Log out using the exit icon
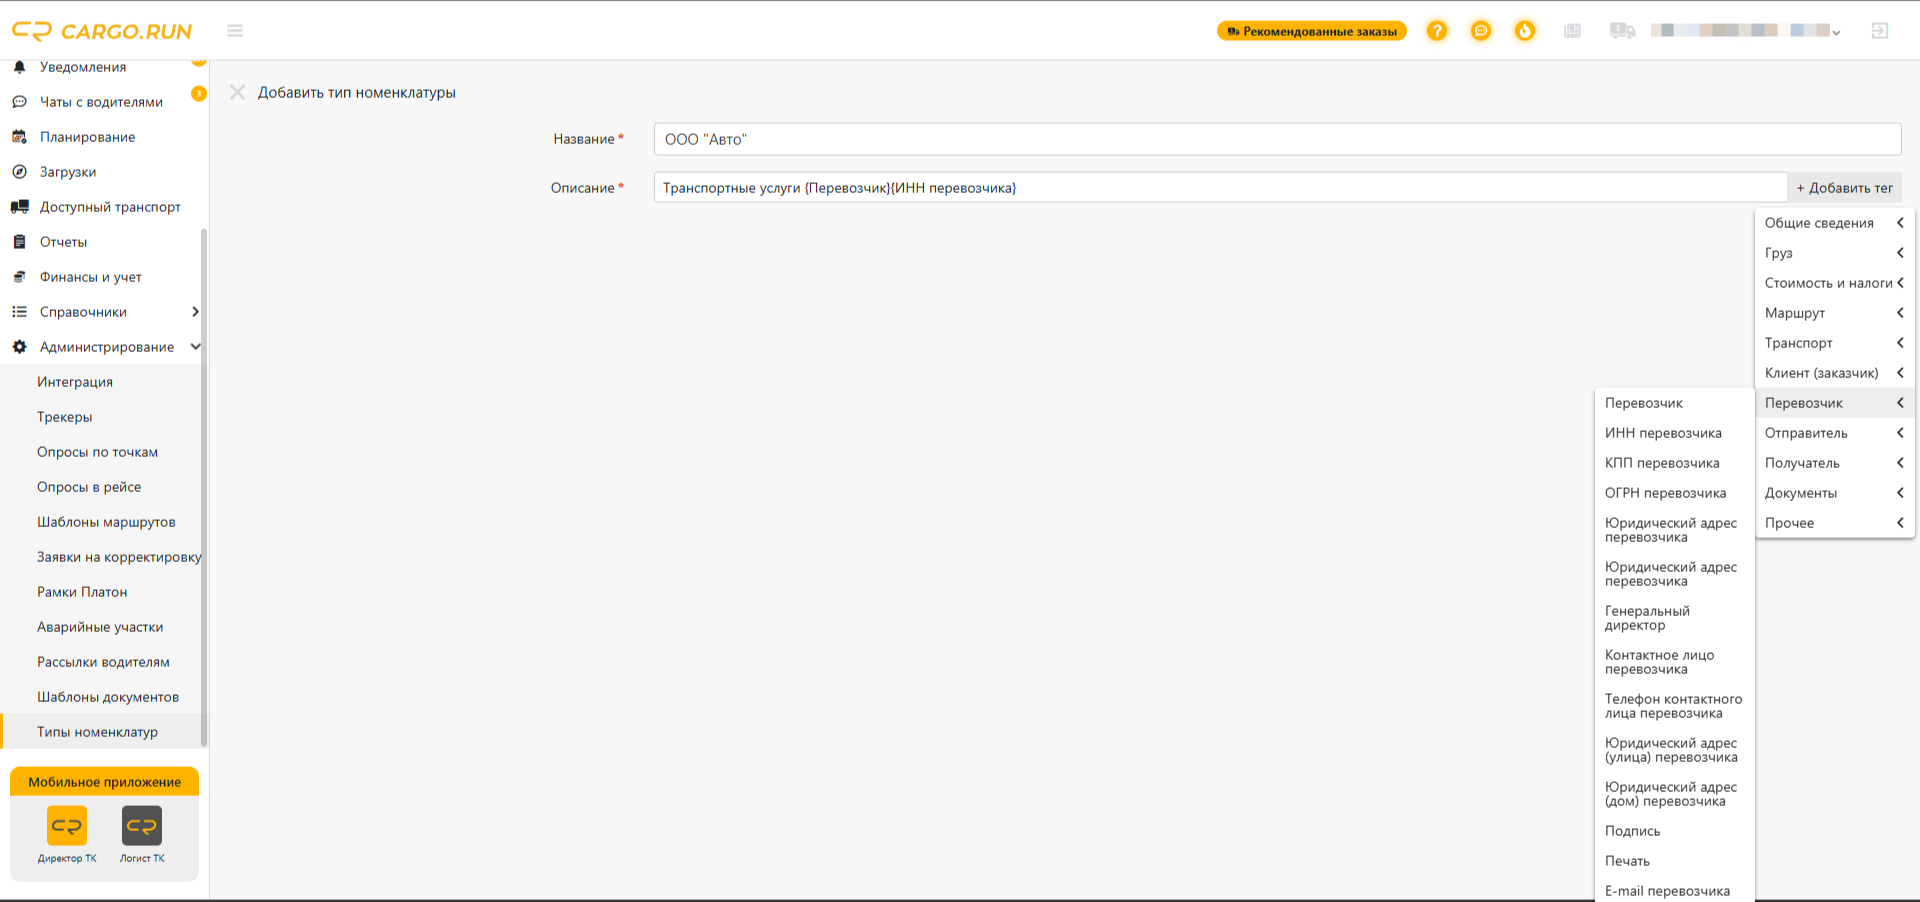1920x902 pixels. pos(1880,31)
